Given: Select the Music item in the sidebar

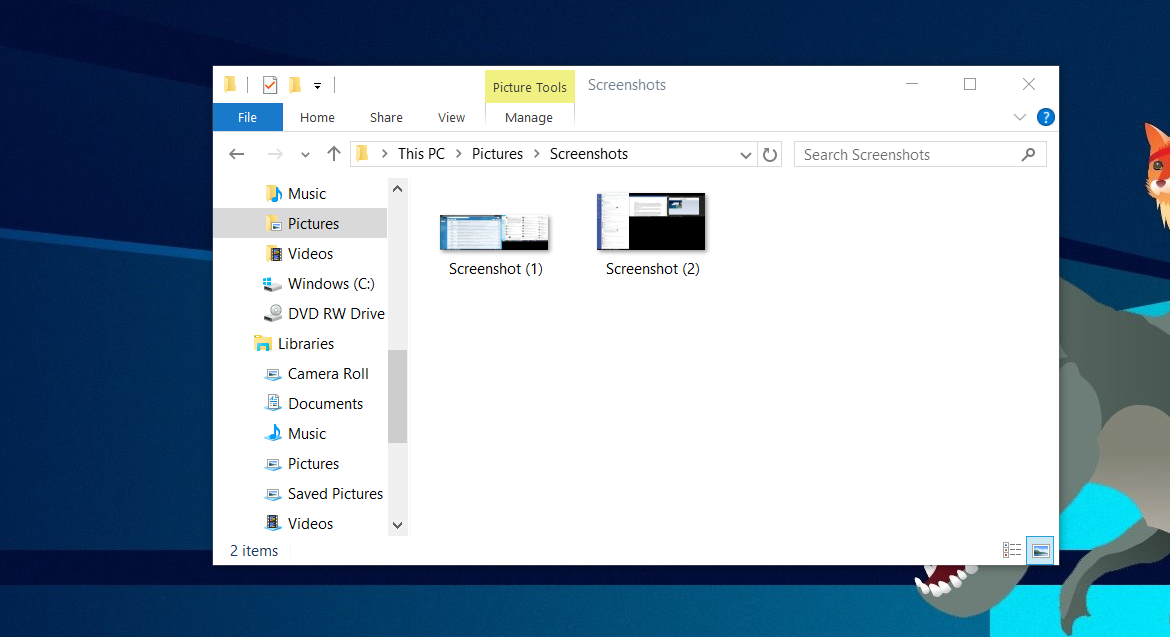Looking at the screenshot, I should point(308,193).
